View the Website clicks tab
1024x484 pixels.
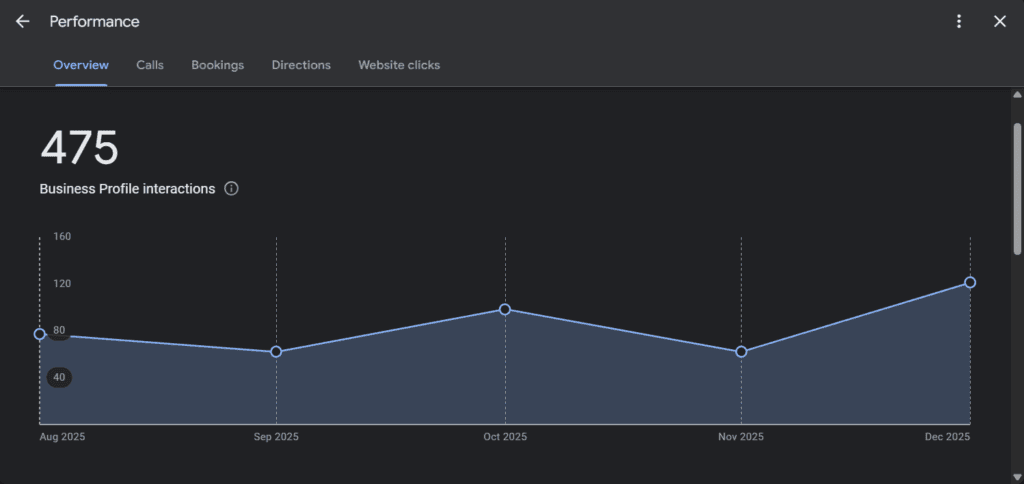399,65
